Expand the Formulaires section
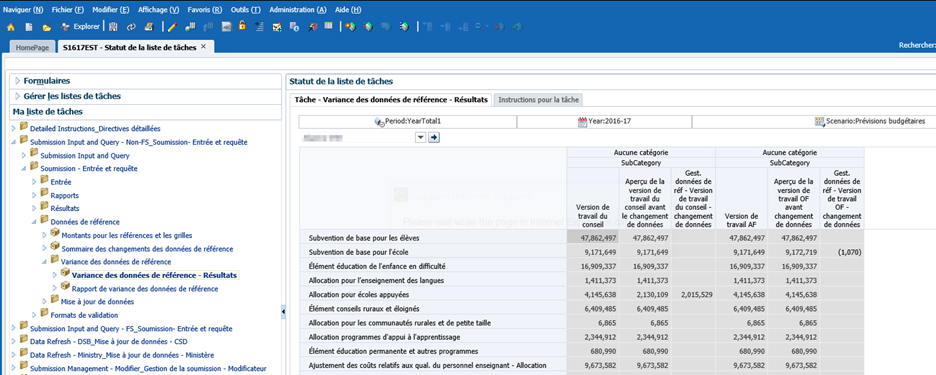Image resolution: width=936 pixels, height=375 pixels. pyautogui.click(x=17, y=81)
